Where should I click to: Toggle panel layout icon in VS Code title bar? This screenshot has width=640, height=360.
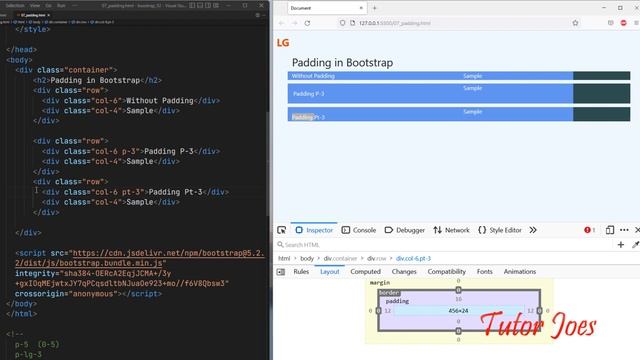[200, 6]
